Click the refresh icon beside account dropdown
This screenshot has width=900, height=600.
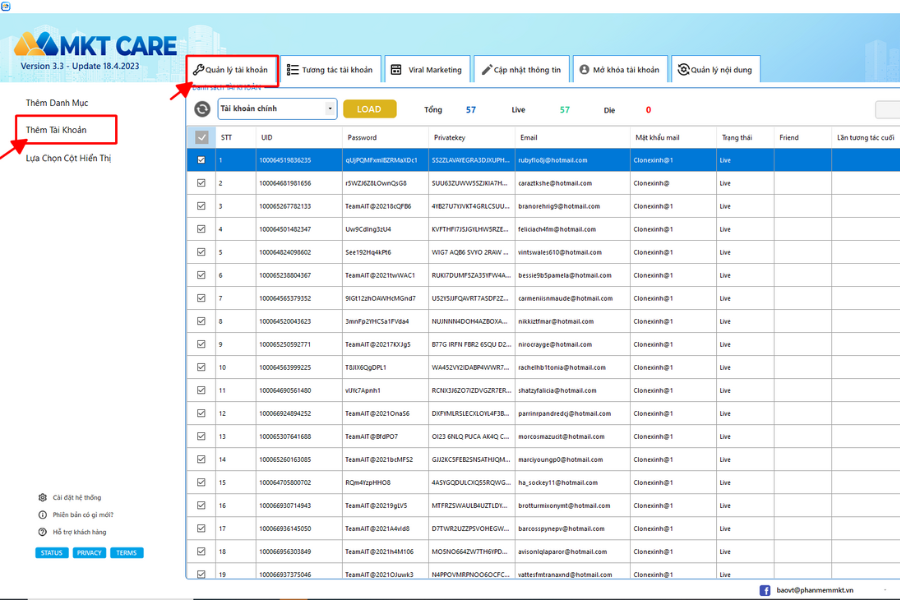pos(202,109)
